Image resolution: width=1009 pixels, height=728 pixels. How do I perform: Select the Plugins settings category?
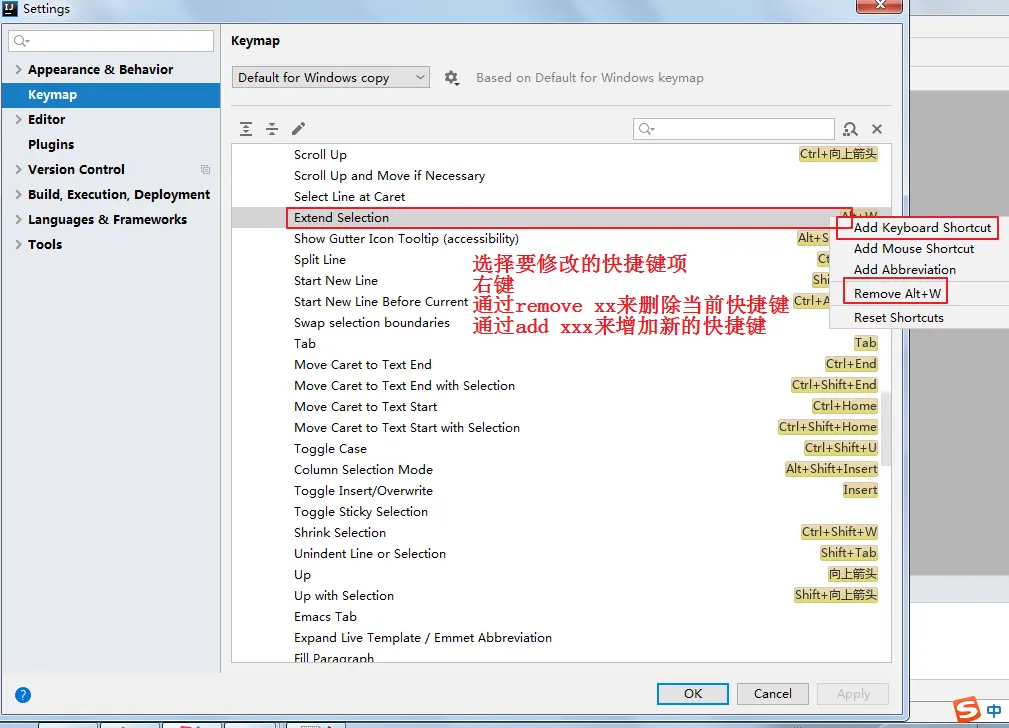click(x=51, y=145)
